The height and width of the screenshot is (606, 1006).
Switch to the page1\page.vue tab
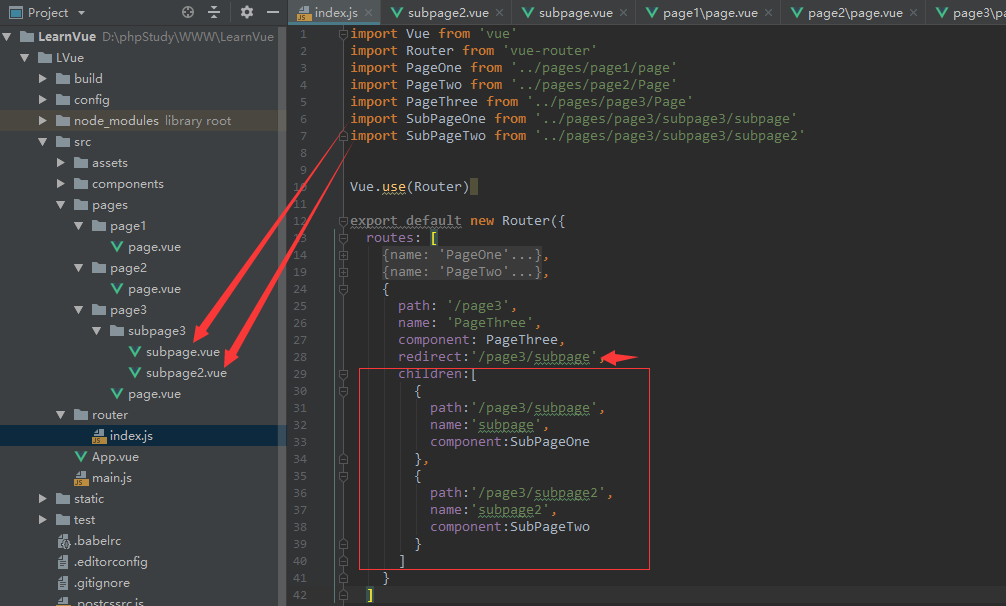[710, 13]
